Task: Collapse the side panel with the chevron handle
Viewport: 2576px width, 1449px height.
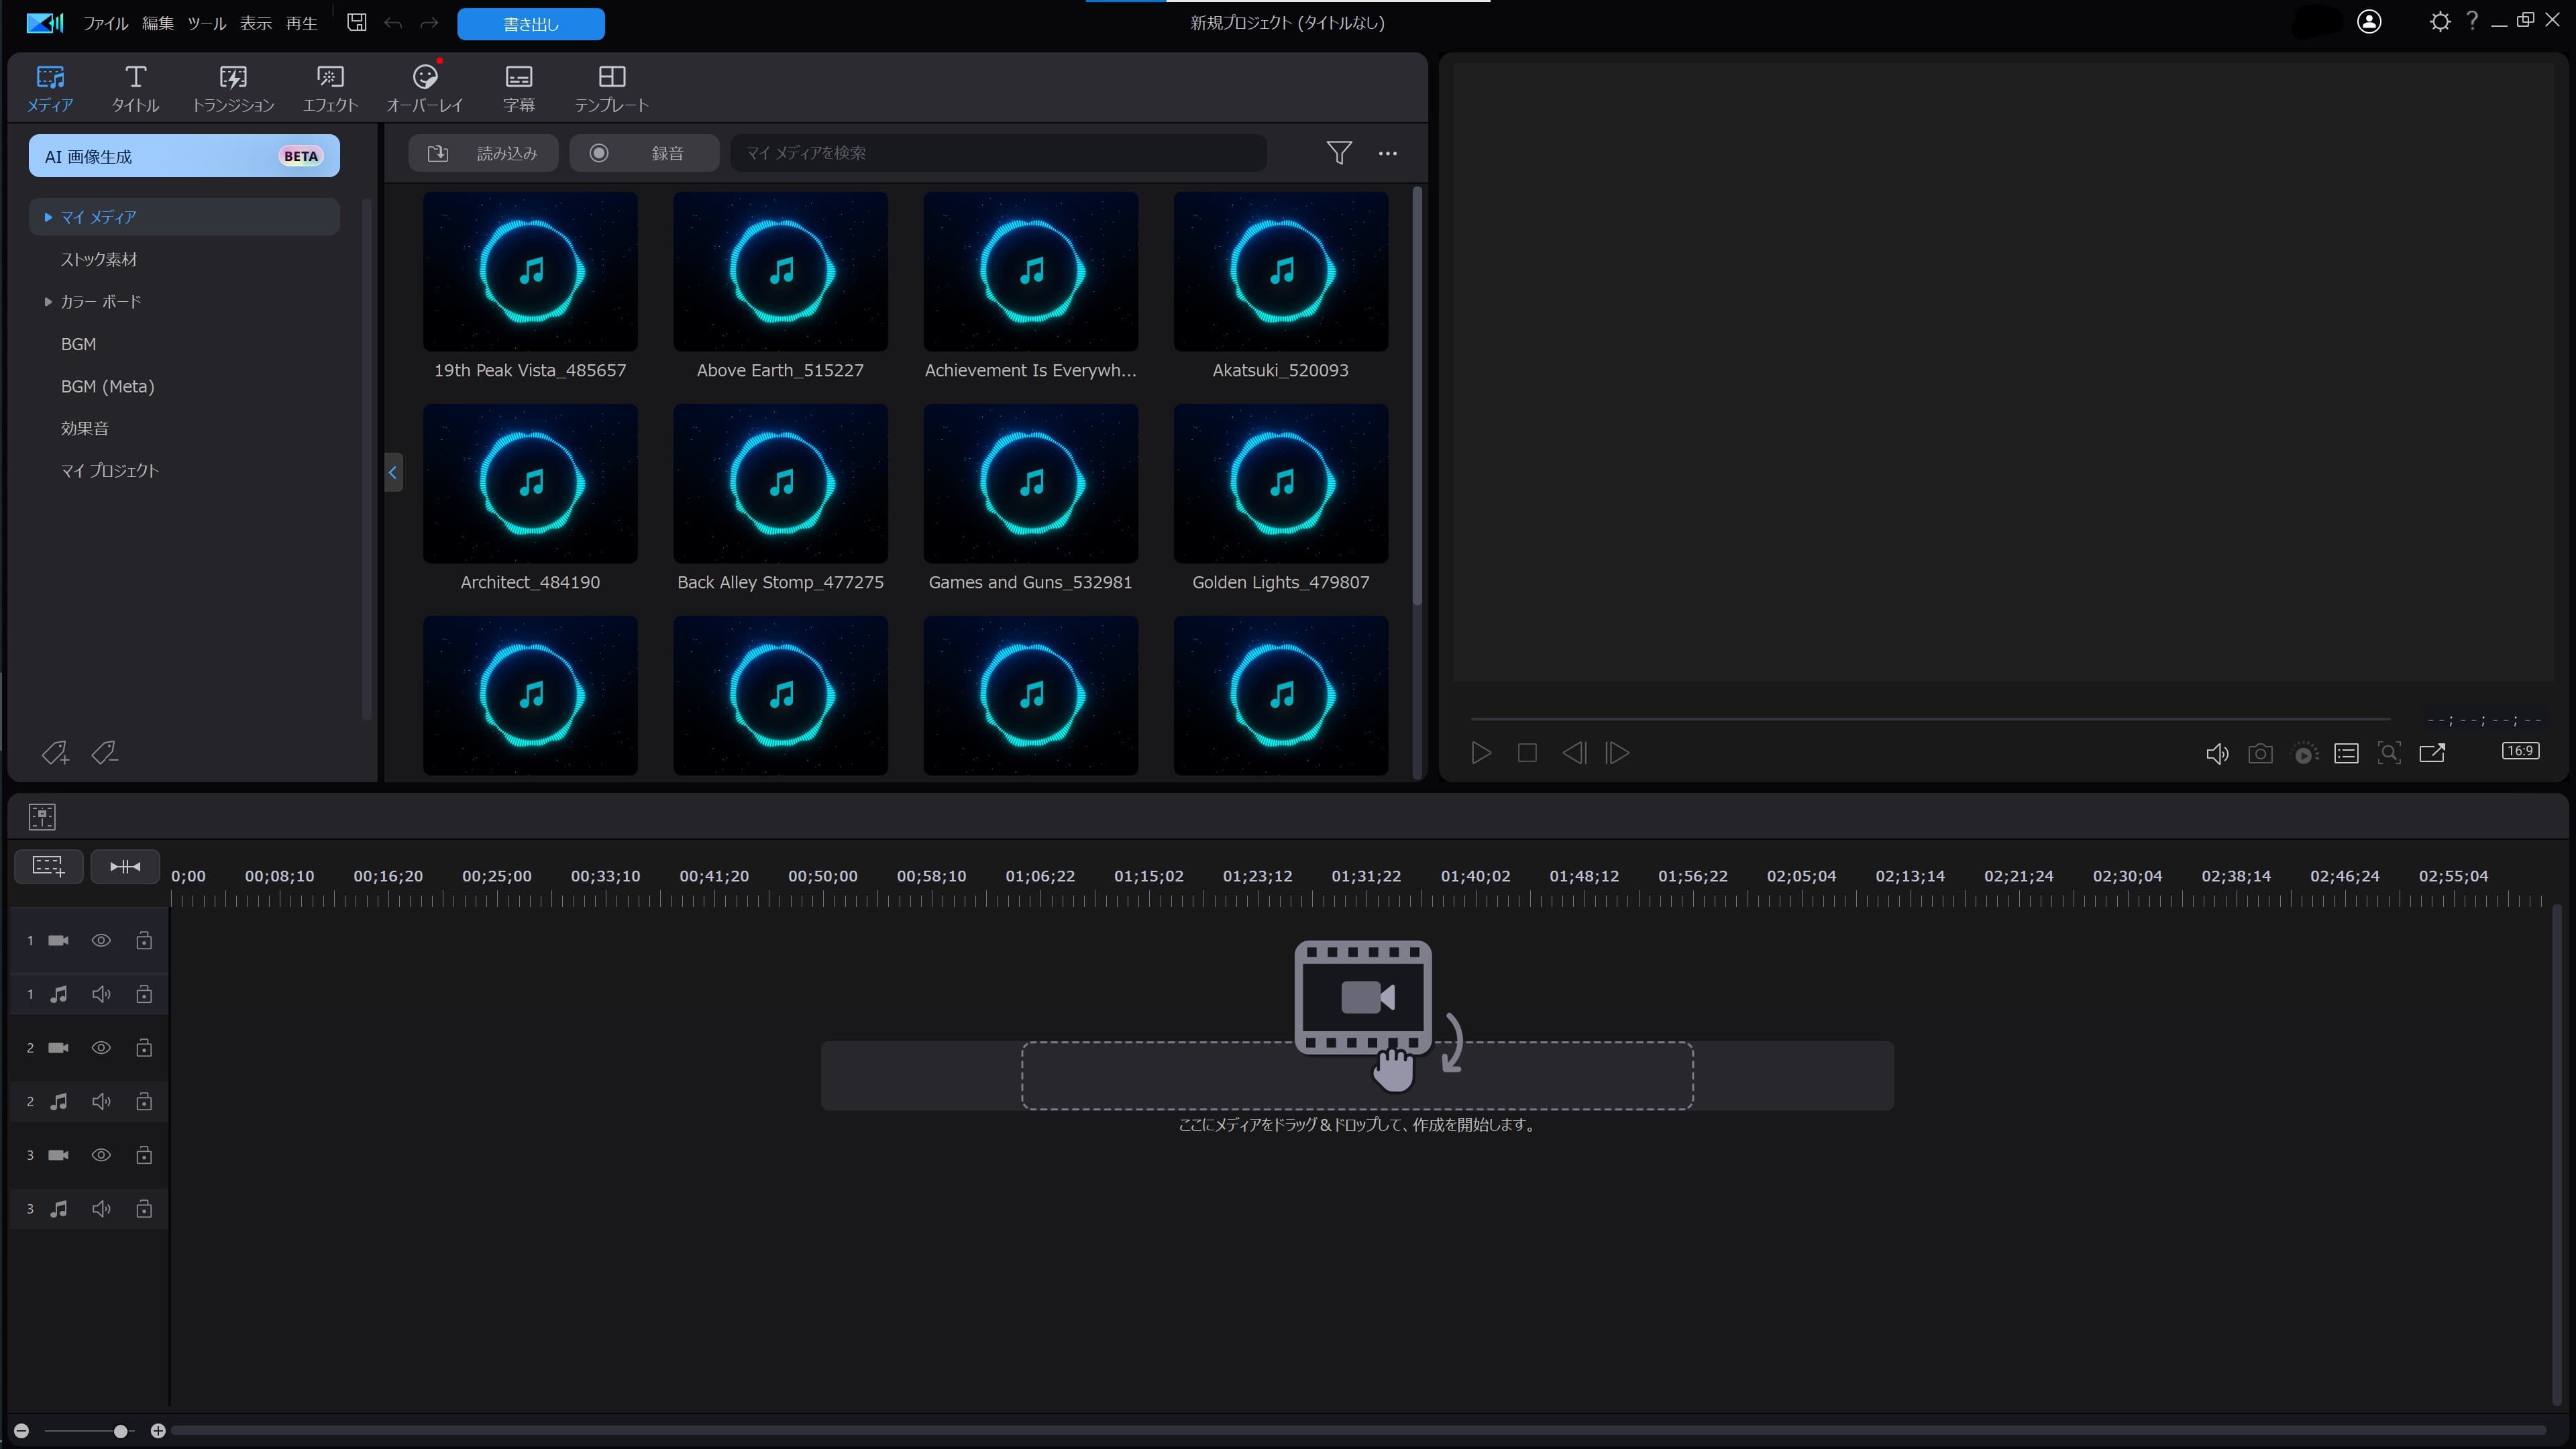Action: pos(393,473)
